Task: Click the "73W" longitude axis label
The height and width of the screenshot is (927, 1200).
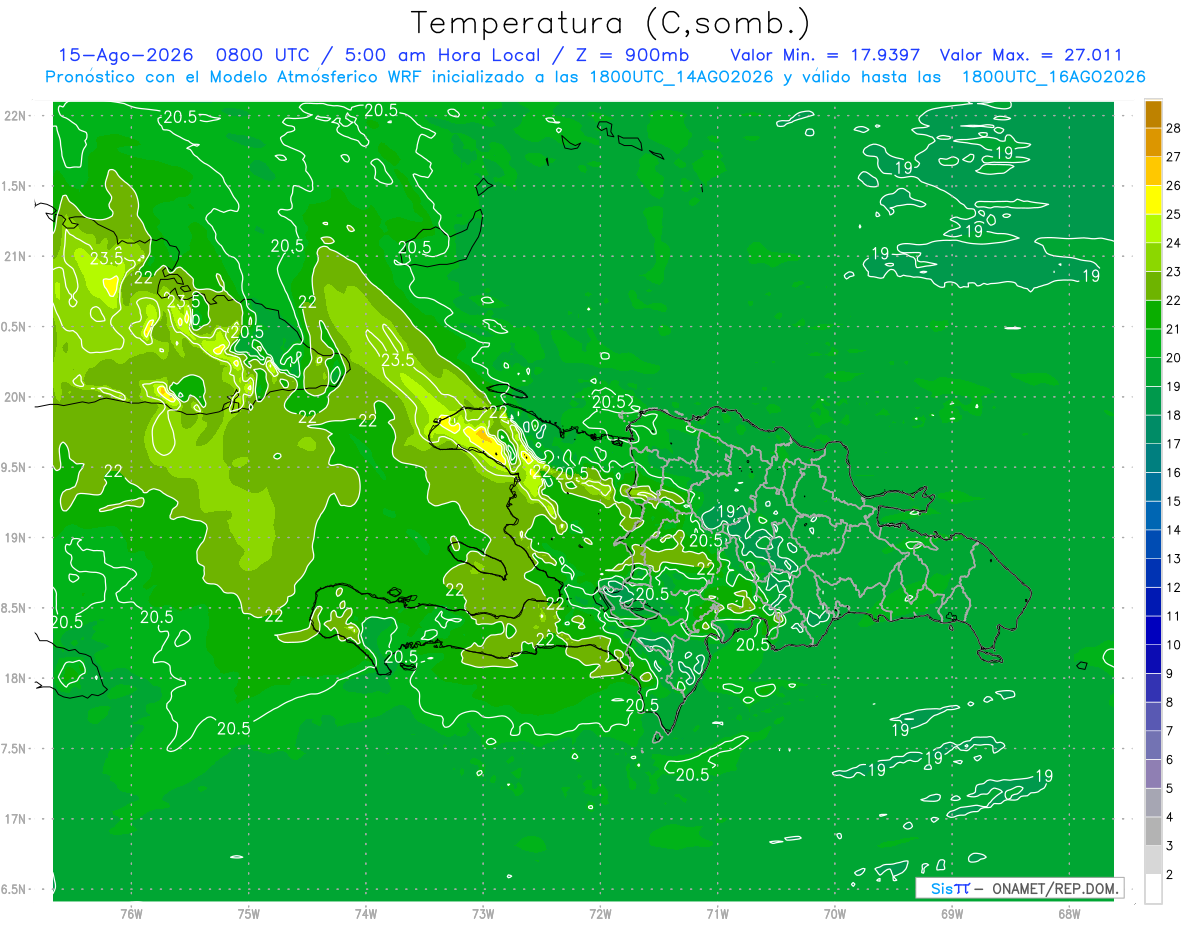Action: 483,914
